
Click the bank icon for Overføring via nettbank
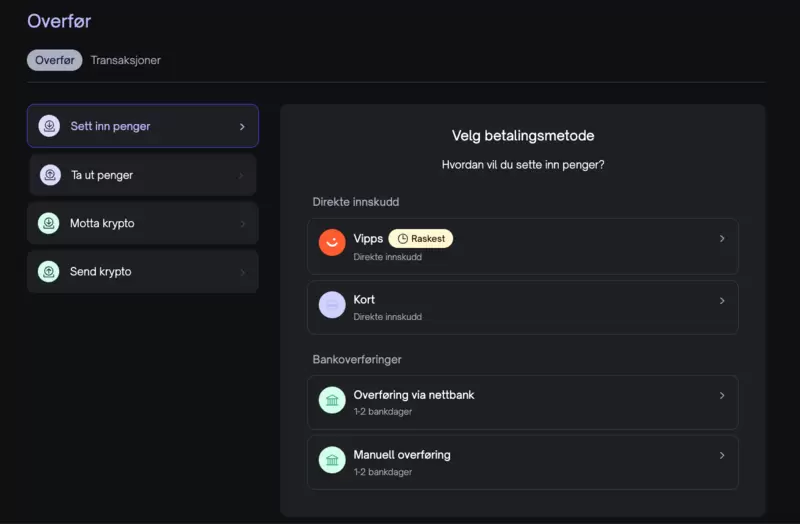[x=332, y=400]
